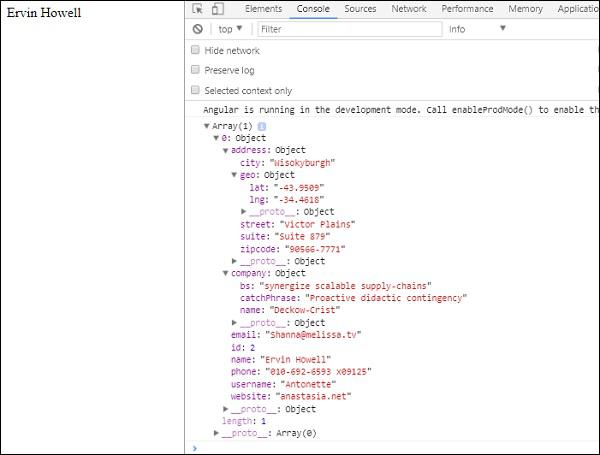
Task: Enable the Hide network checkbox
Action: coord(195,50)
